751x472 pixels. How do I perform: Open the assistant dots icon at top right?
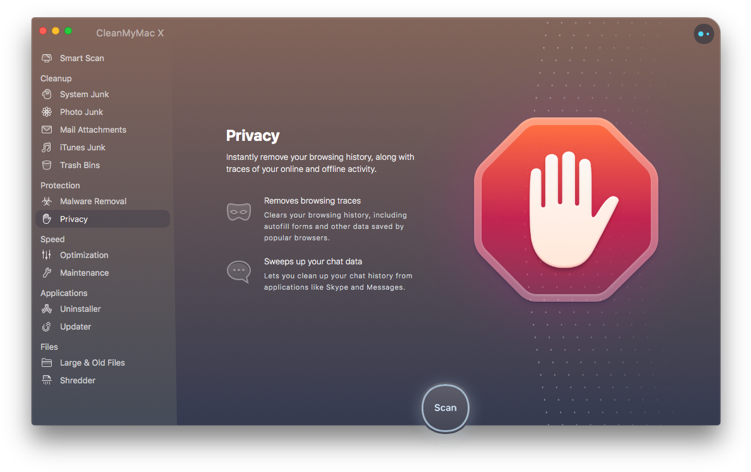(x=704, y=34)
